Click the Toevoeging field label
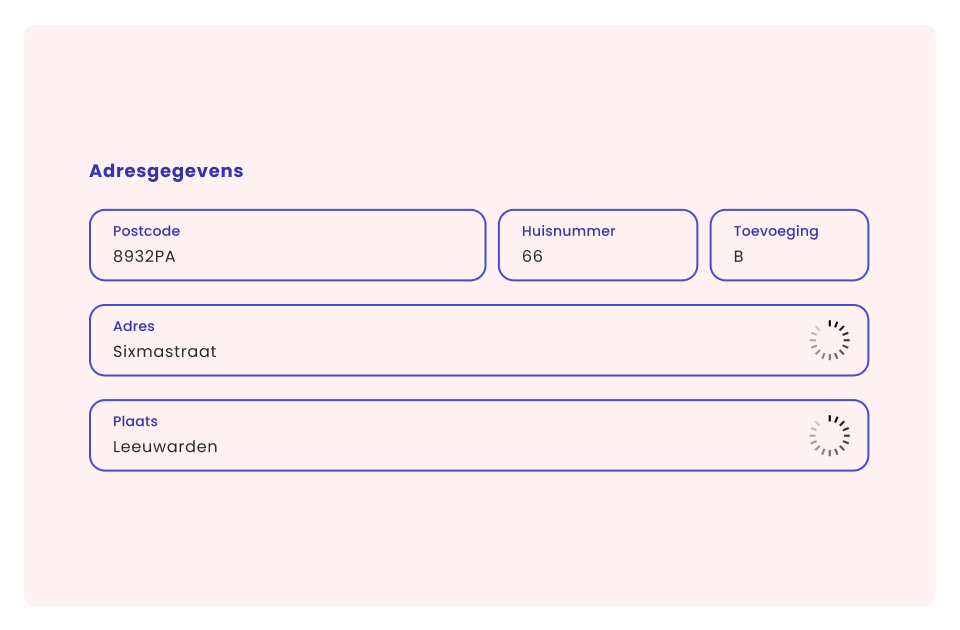This screenshot has width=960, height=630. (776, 231)
